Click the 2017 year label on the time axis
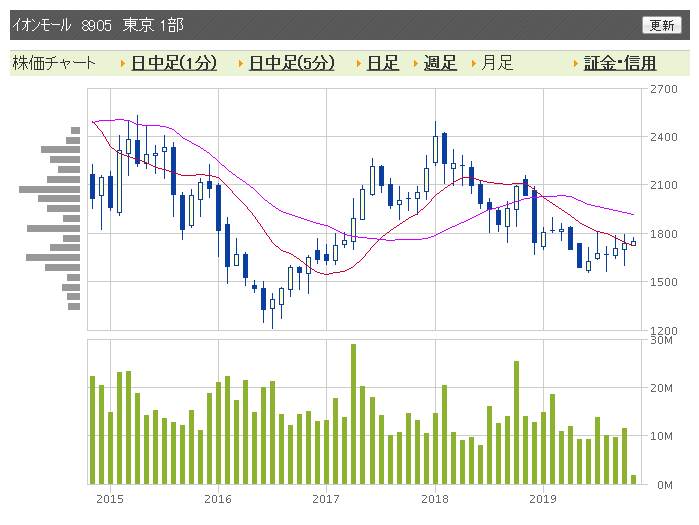Viewport: 699px width, 525px height. (x=326, y=498)
